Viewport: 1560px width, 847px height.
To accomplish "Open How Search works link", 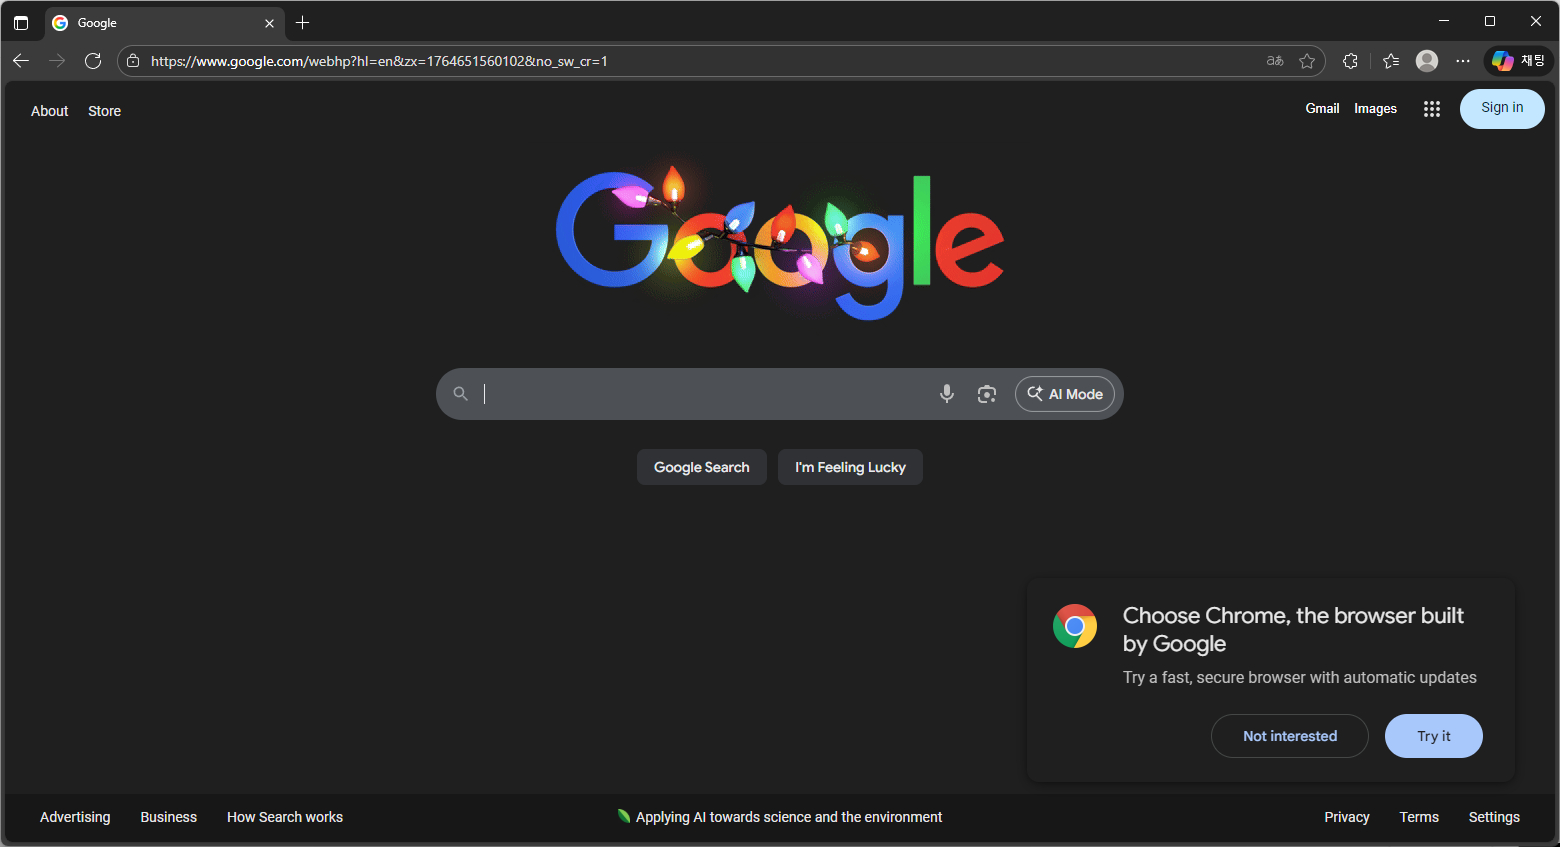I will coord(285,817).
